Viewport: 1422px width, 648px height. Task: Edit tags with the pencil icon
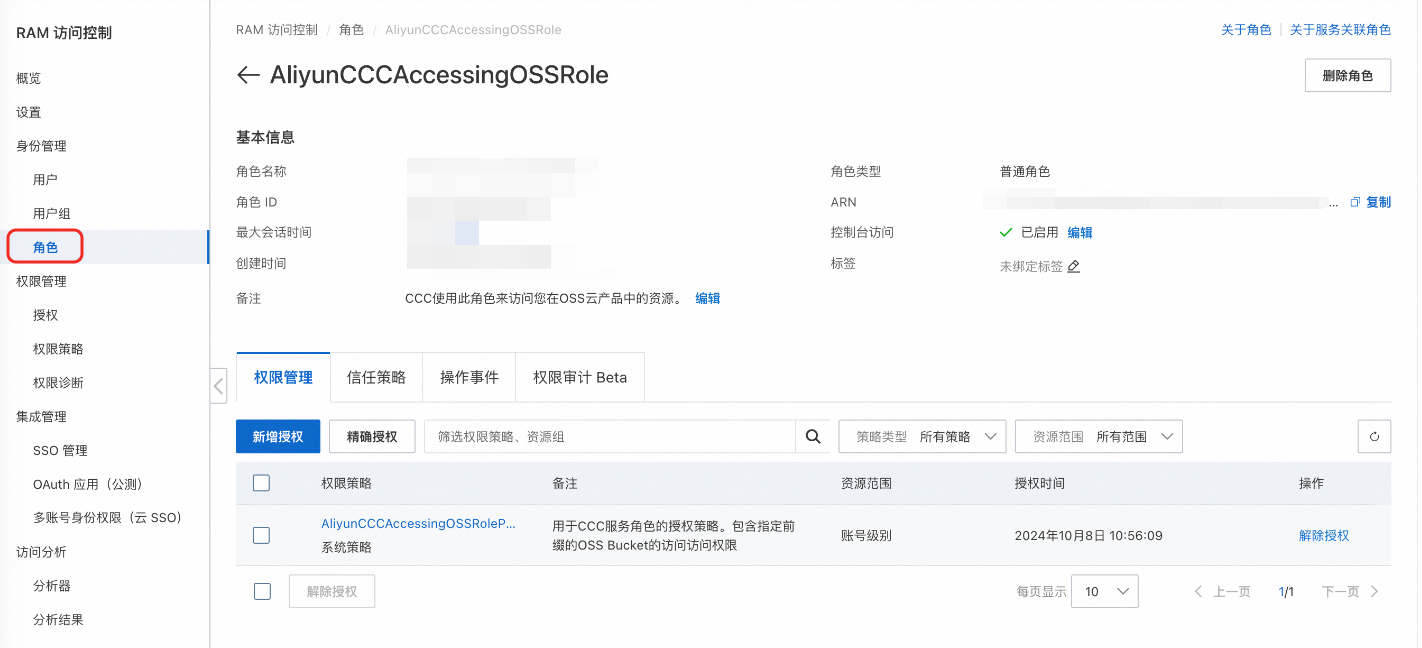click(1073, 267)
